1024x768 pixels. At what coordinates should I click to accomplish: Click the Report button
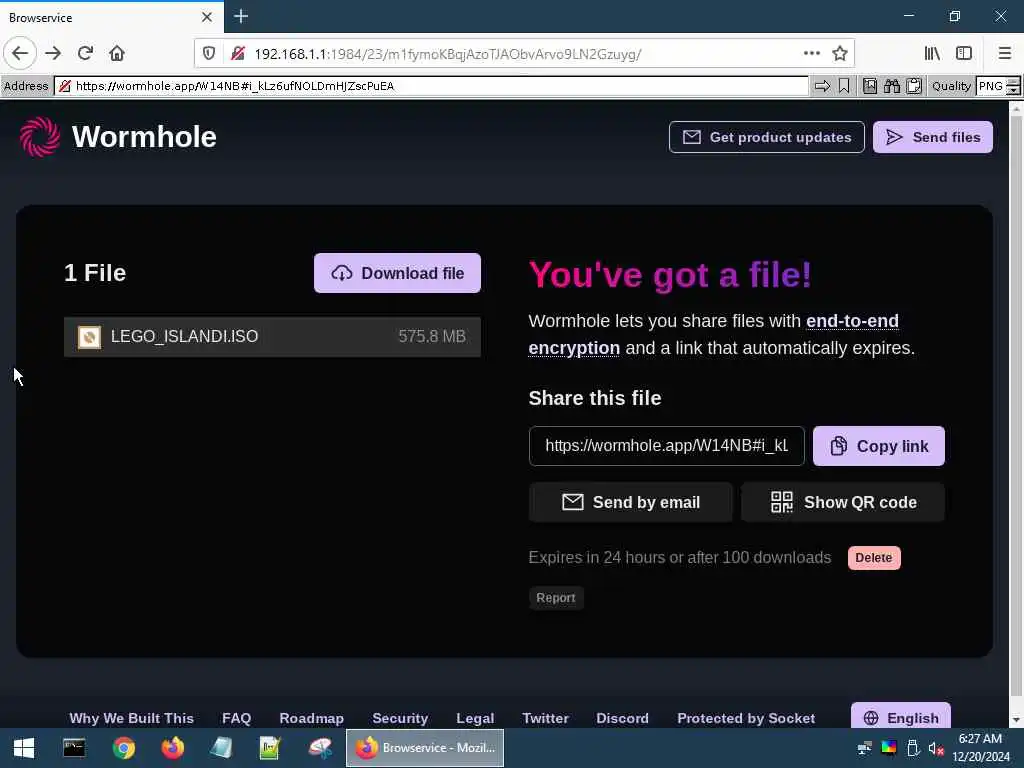[x=556, y=598]
